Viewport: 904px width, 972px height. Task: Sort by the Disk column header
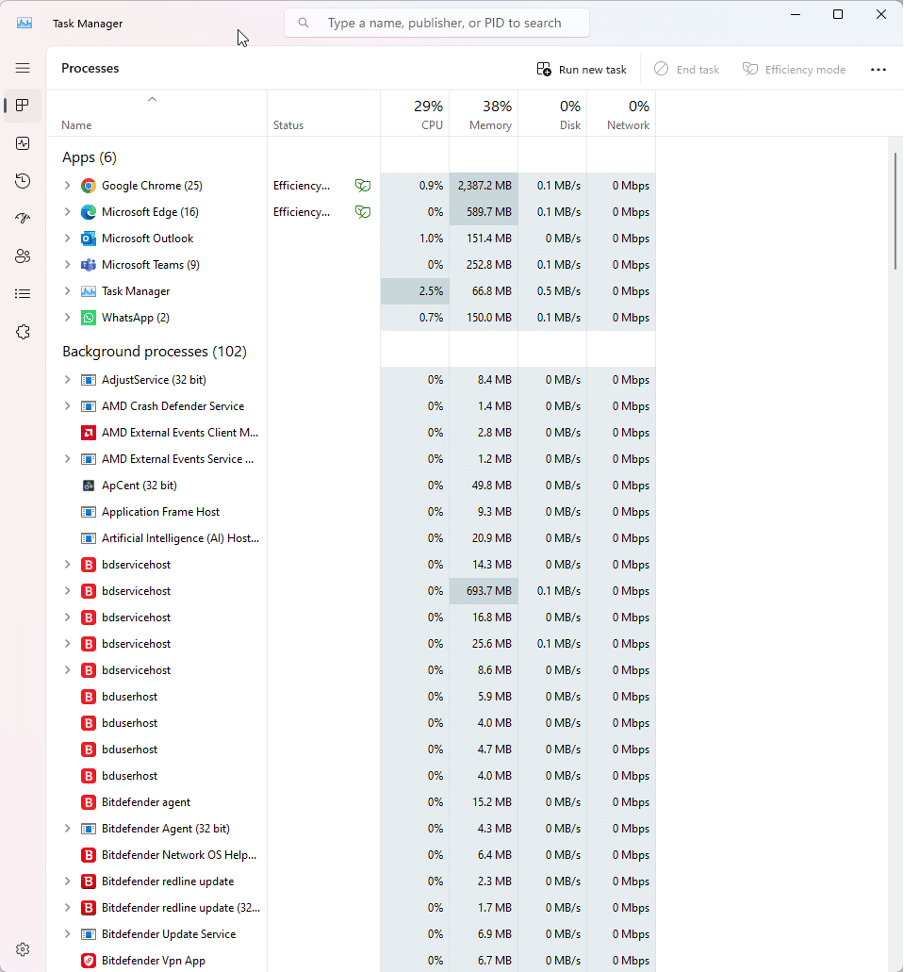pos(552,114)
